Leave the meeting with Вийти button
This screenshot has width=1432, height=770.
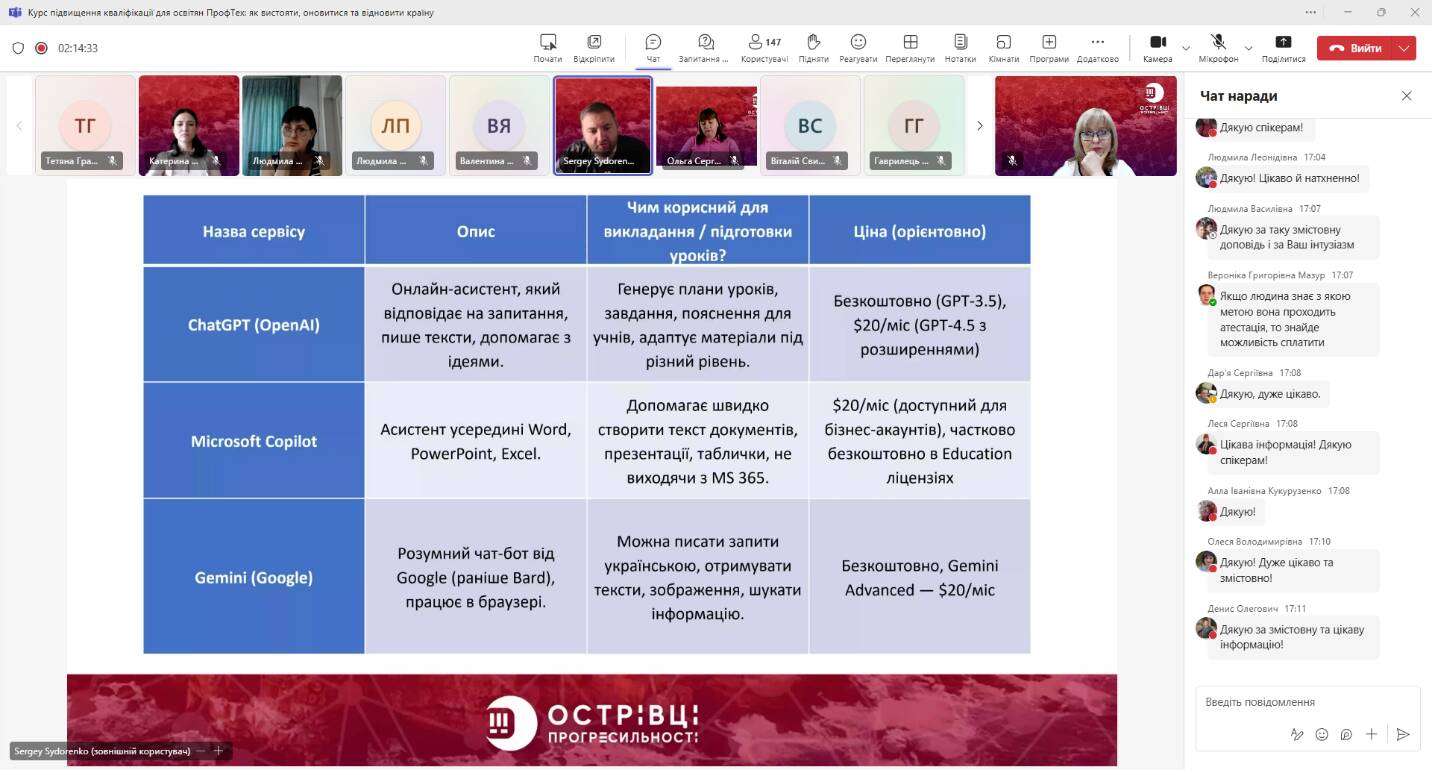coord(1356,48)
